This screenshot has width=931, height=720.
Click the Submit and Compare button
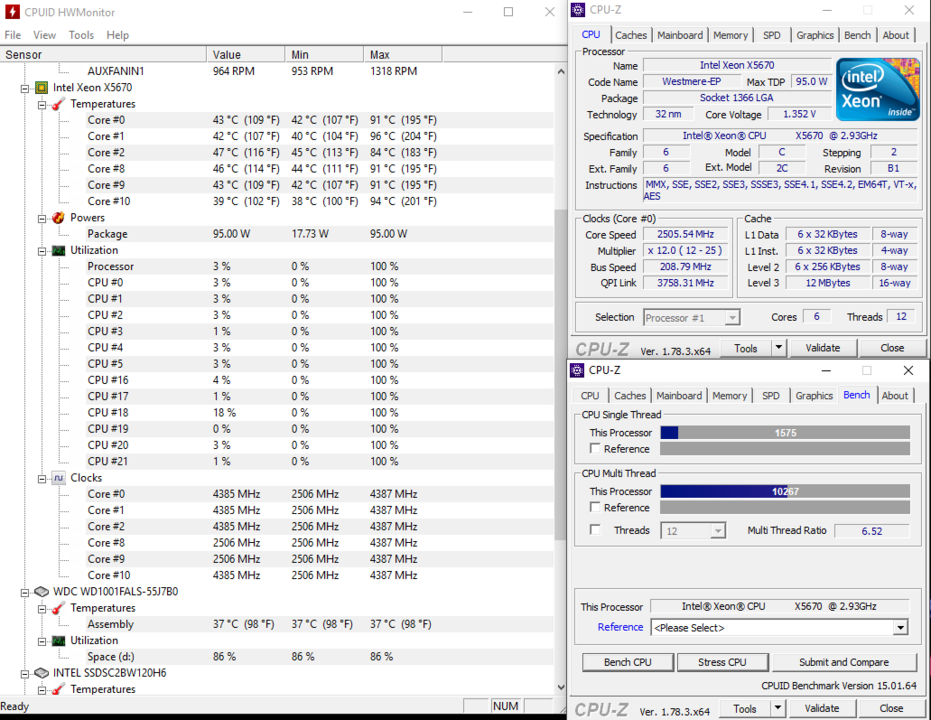pos(844,662)
